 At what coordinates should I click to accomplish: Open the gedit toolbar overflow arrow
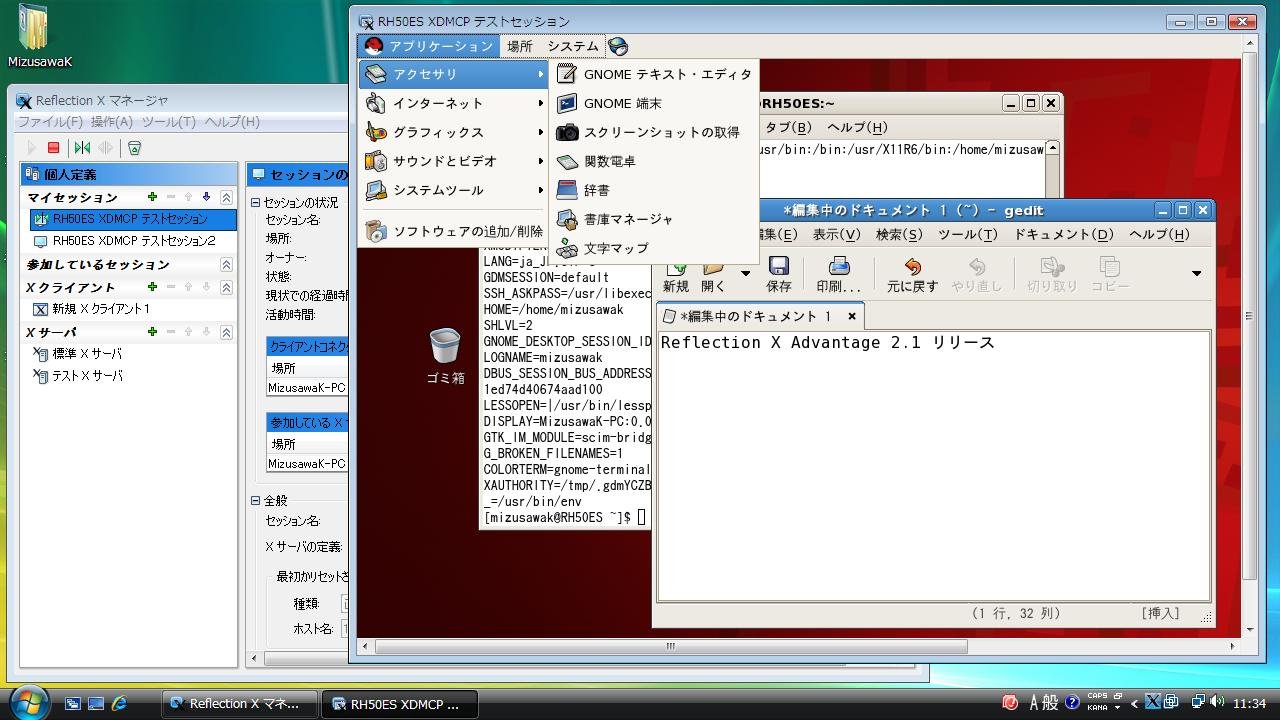(x=1196, y=273)
